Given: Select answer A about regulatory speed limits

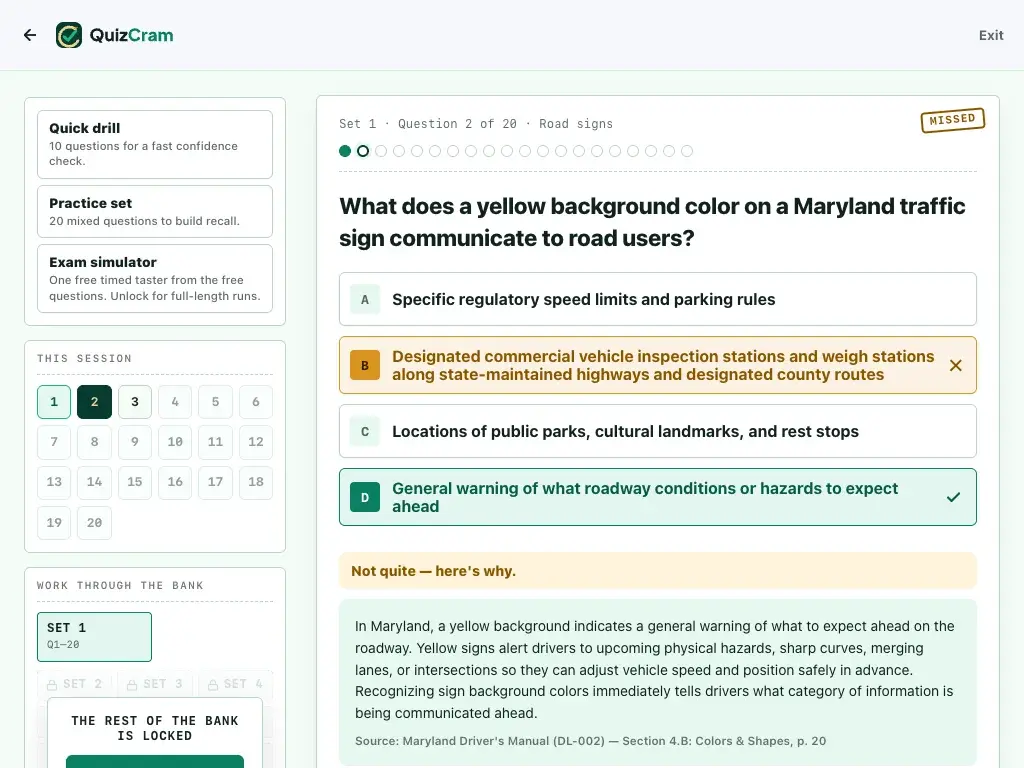Looking at the screenshot, I should [x=658, y=299].
